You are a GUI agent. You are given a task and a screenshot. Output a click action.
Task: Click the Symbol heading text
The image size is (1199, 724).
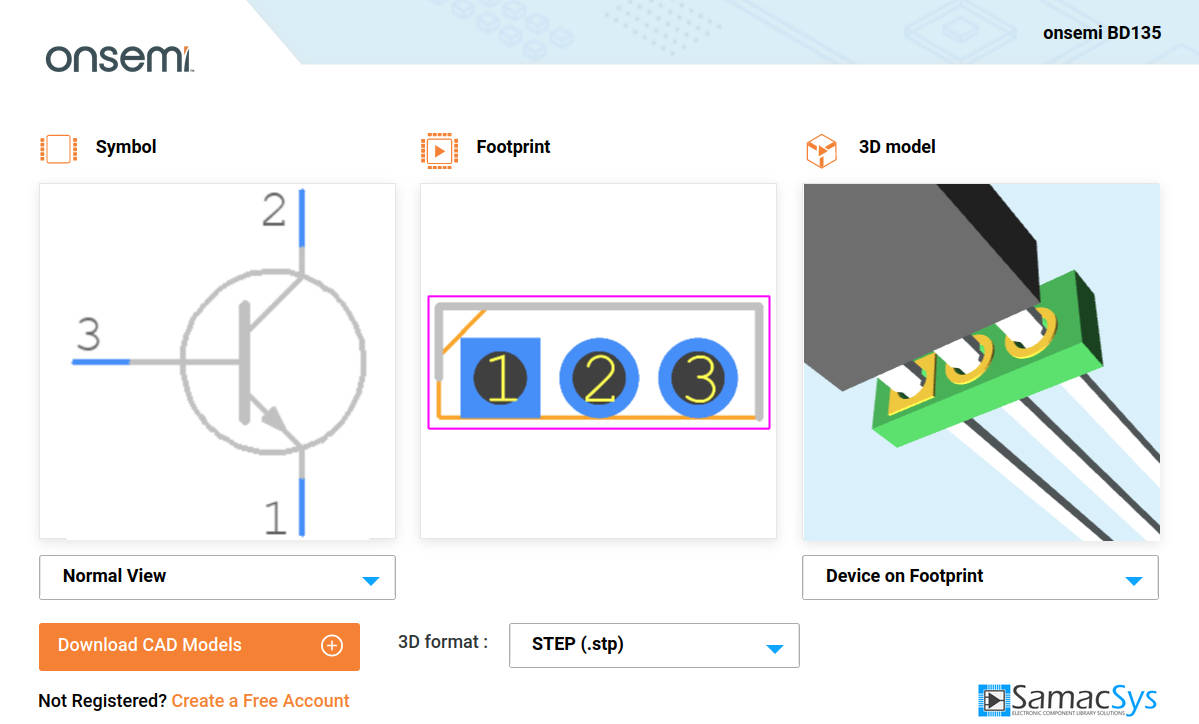click(x=125, y=147)
